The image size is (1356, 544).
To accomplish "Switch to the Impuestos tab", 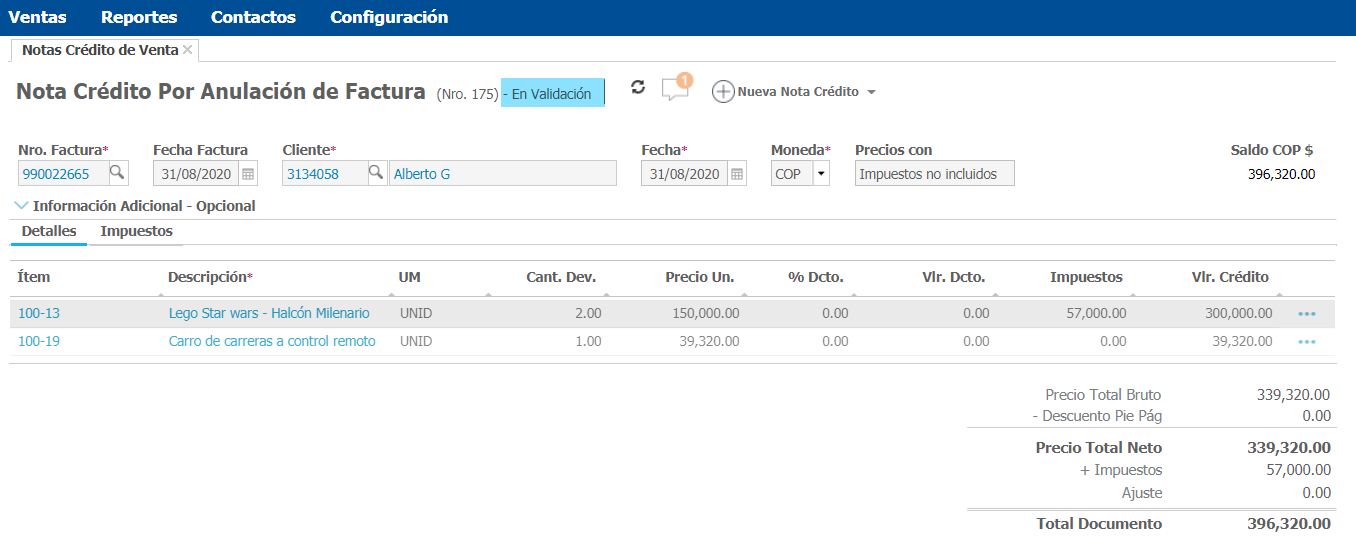I will pos(136,231).
